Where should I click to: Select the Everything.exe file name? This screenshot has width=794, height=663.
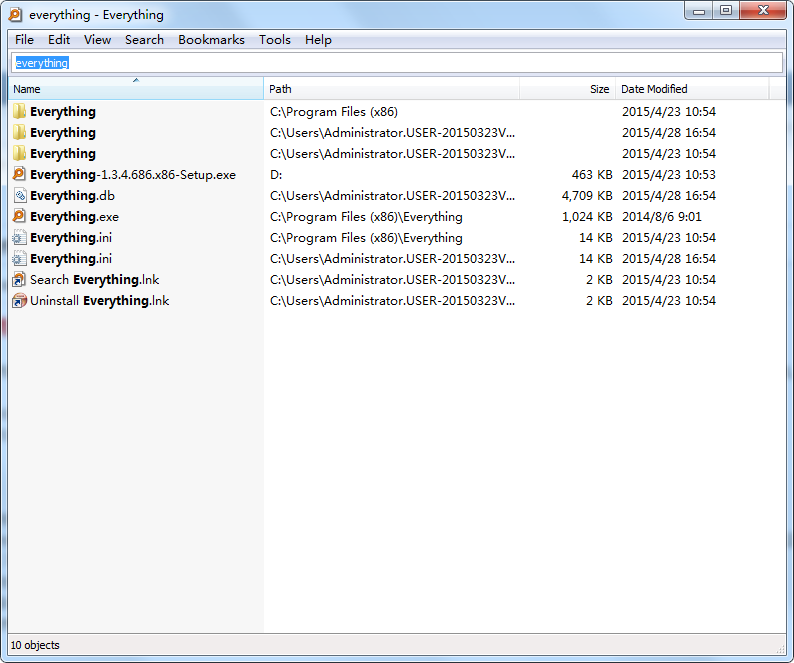(x=74, y=217)
